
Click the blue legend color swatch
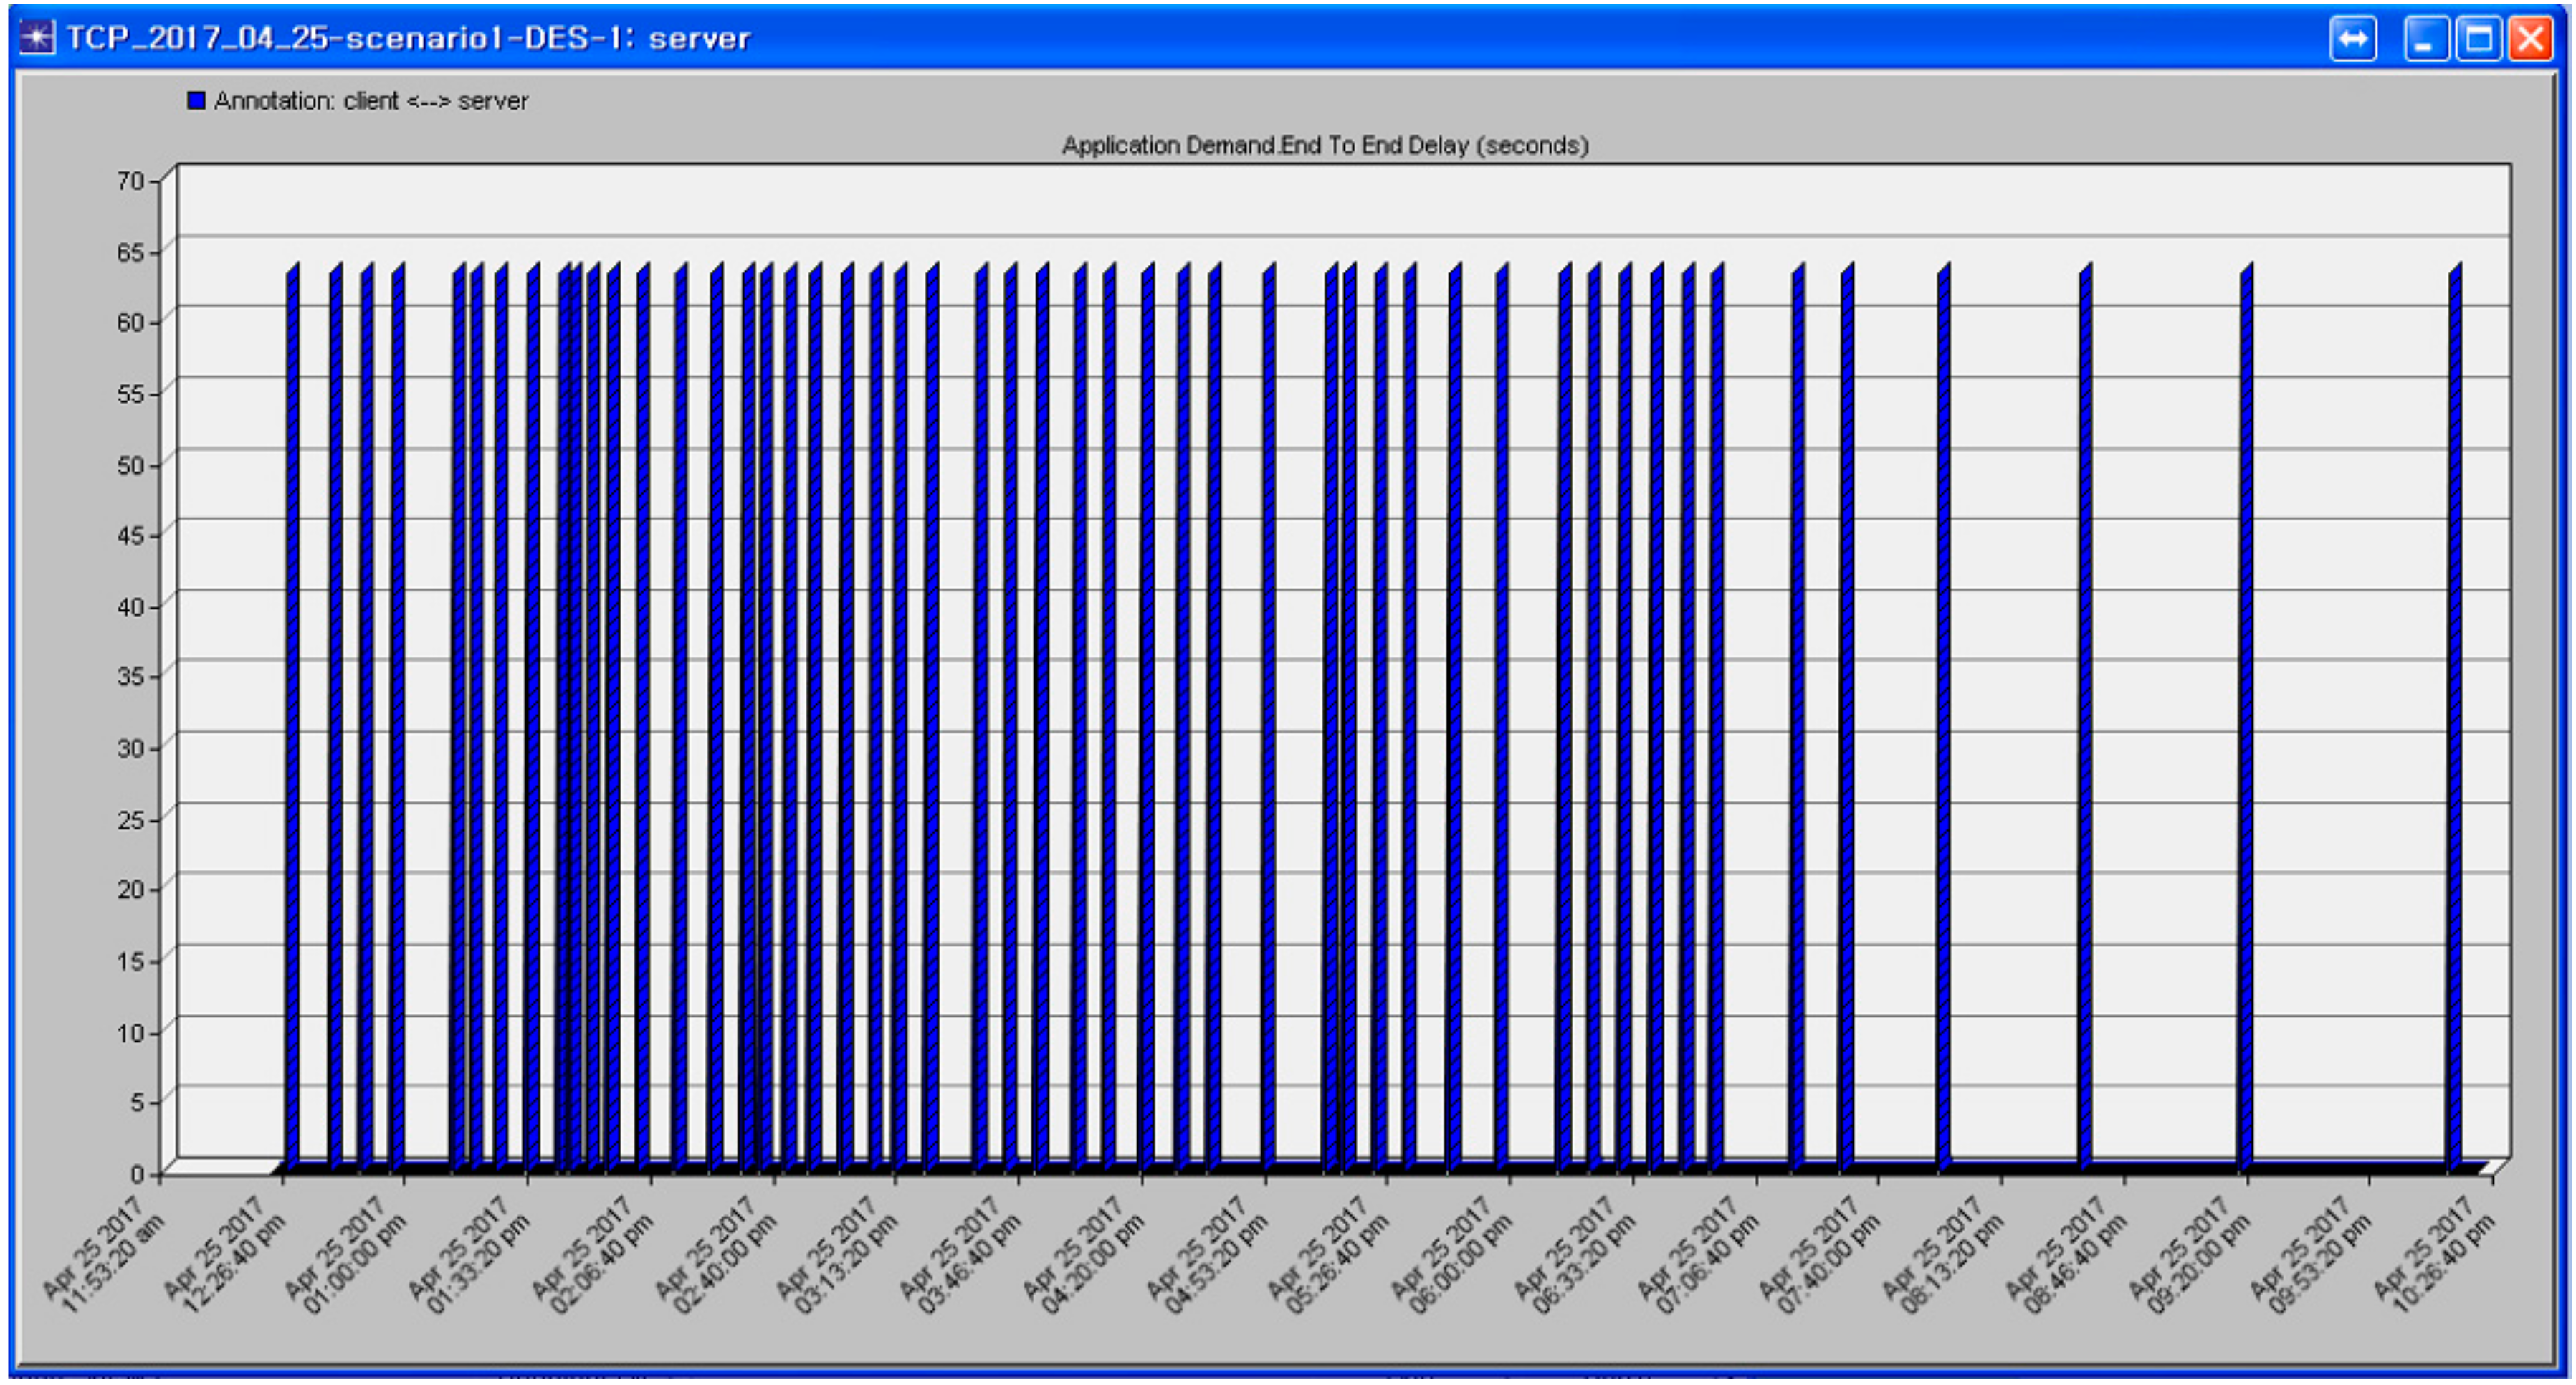coord(196,101)
